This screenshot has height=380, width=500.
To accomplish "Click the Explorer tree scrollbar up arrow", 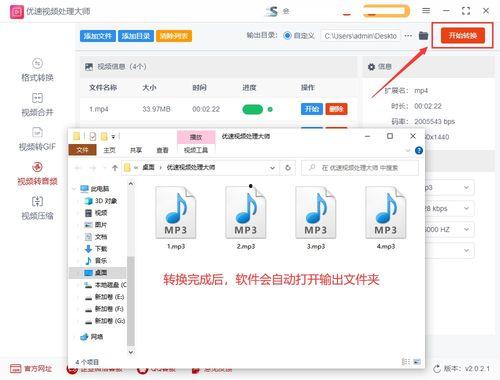I will click(131, 184).
